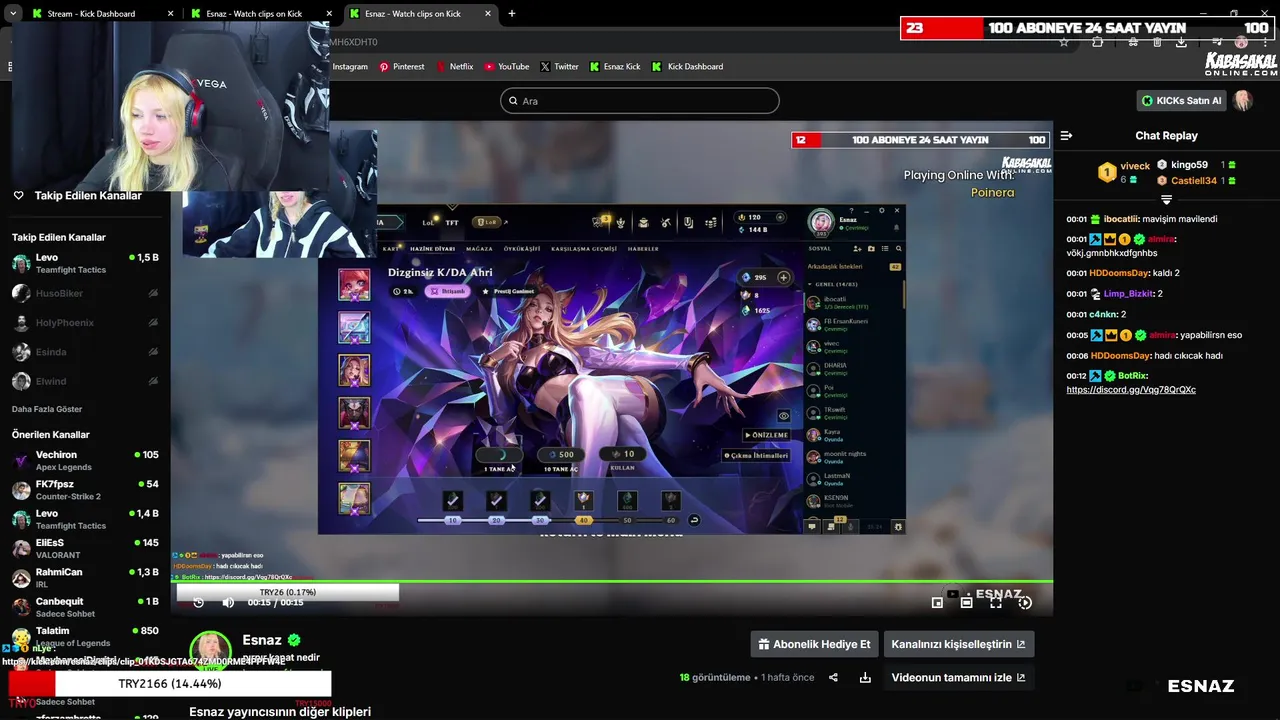Expand the chat leaderboard chevron
This screenshot has height=720, width=1280.
[1166, 200]
